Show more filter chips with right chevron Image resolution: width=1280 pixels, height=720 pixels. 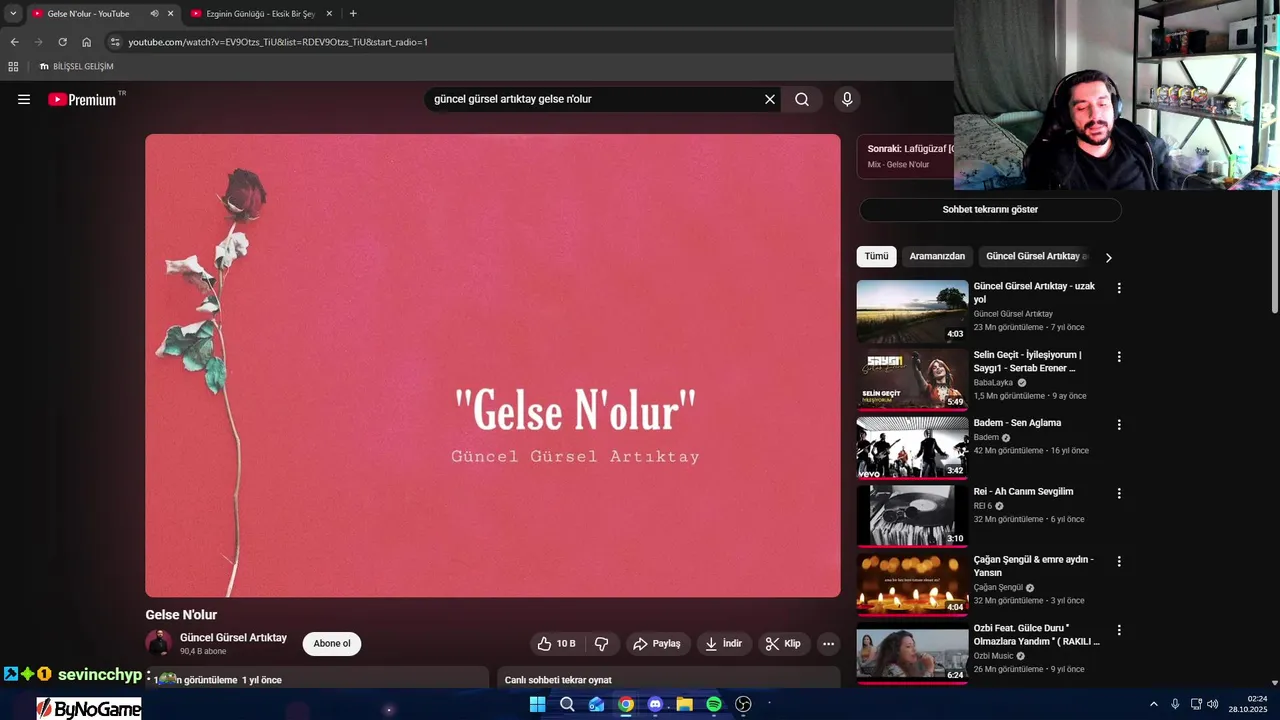(x=1108, y=257)
